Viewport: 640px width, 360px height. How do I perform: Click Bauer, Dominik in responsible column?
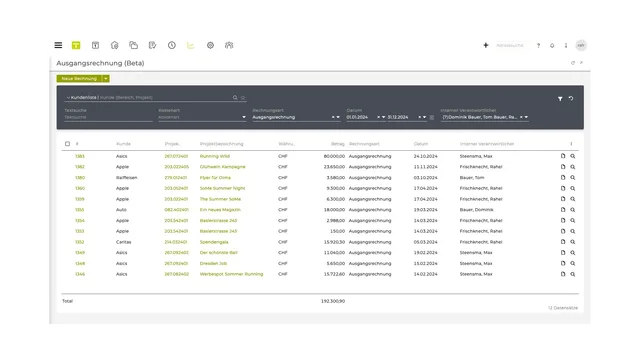coord(476,210)
